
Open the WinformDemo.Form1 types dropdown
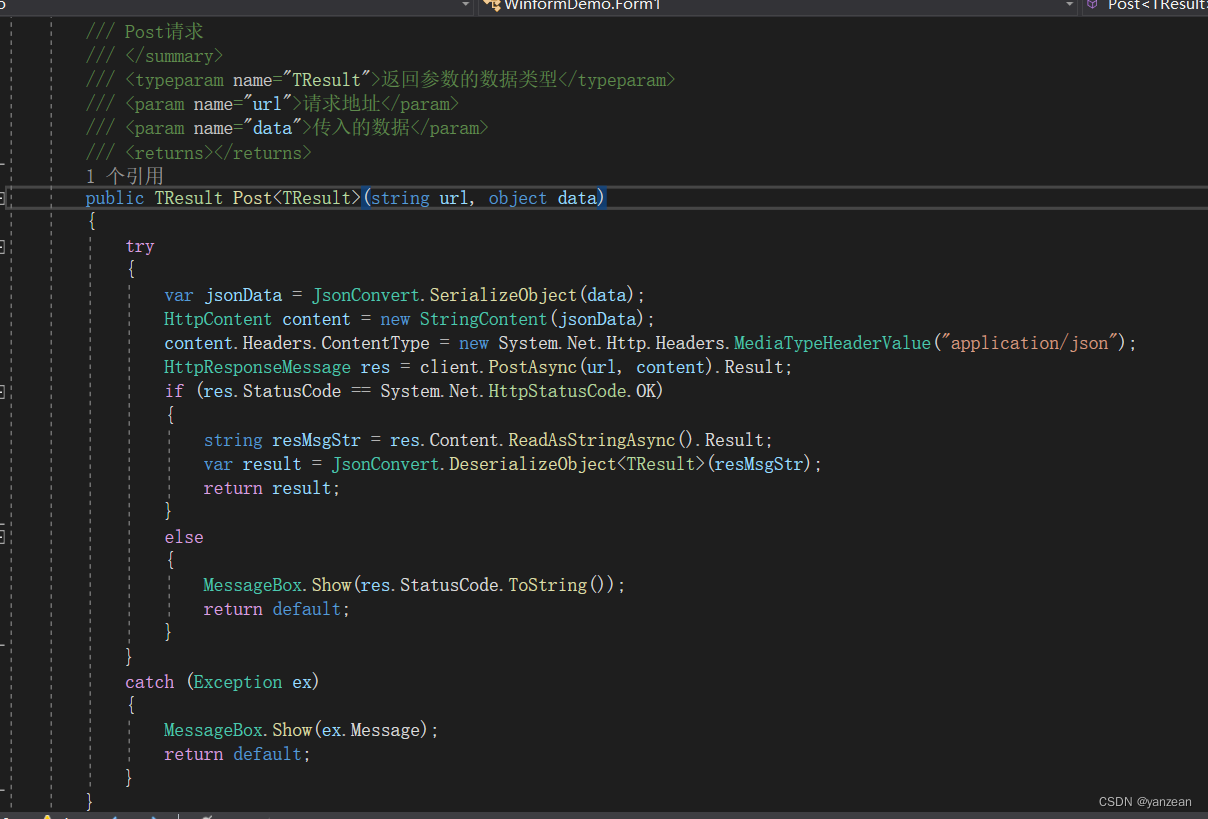tap(1070, 5)
